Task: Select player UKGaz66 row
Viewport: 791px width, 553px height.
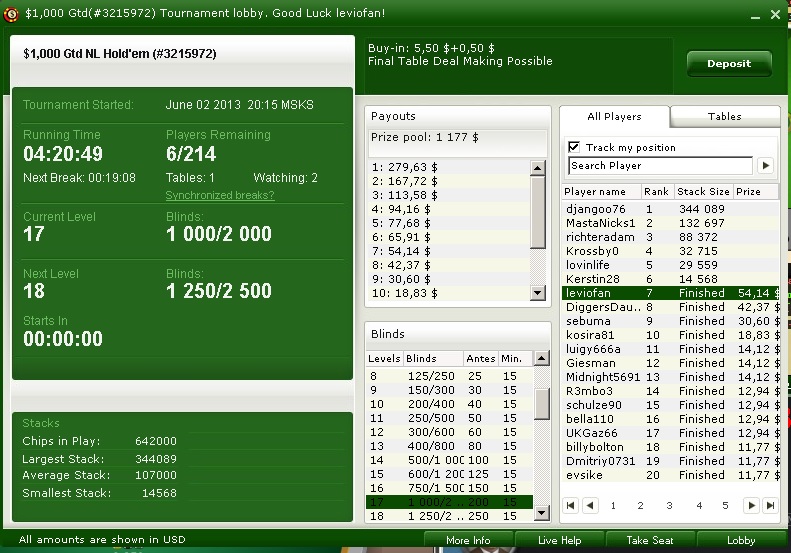Action: tap(670, 433)
